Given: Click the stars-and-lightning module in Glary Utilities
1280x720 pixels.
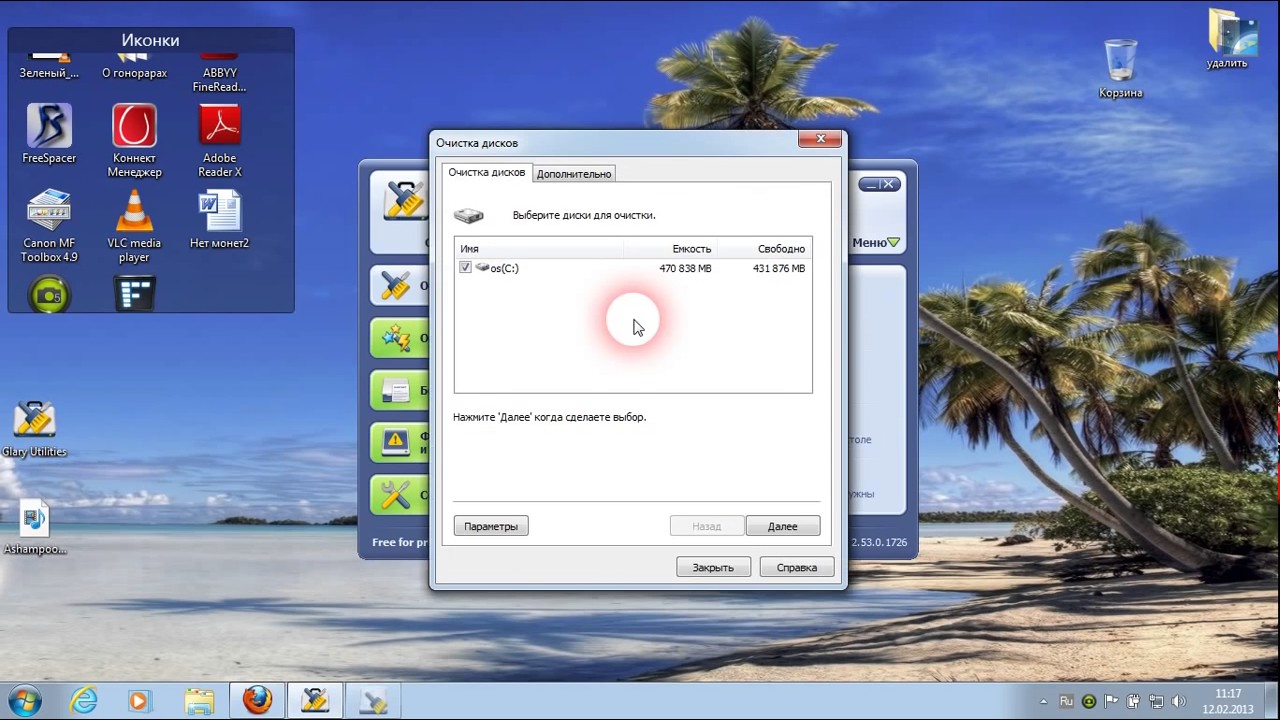Looking at the screenshot, I should (x=399, y=338).
